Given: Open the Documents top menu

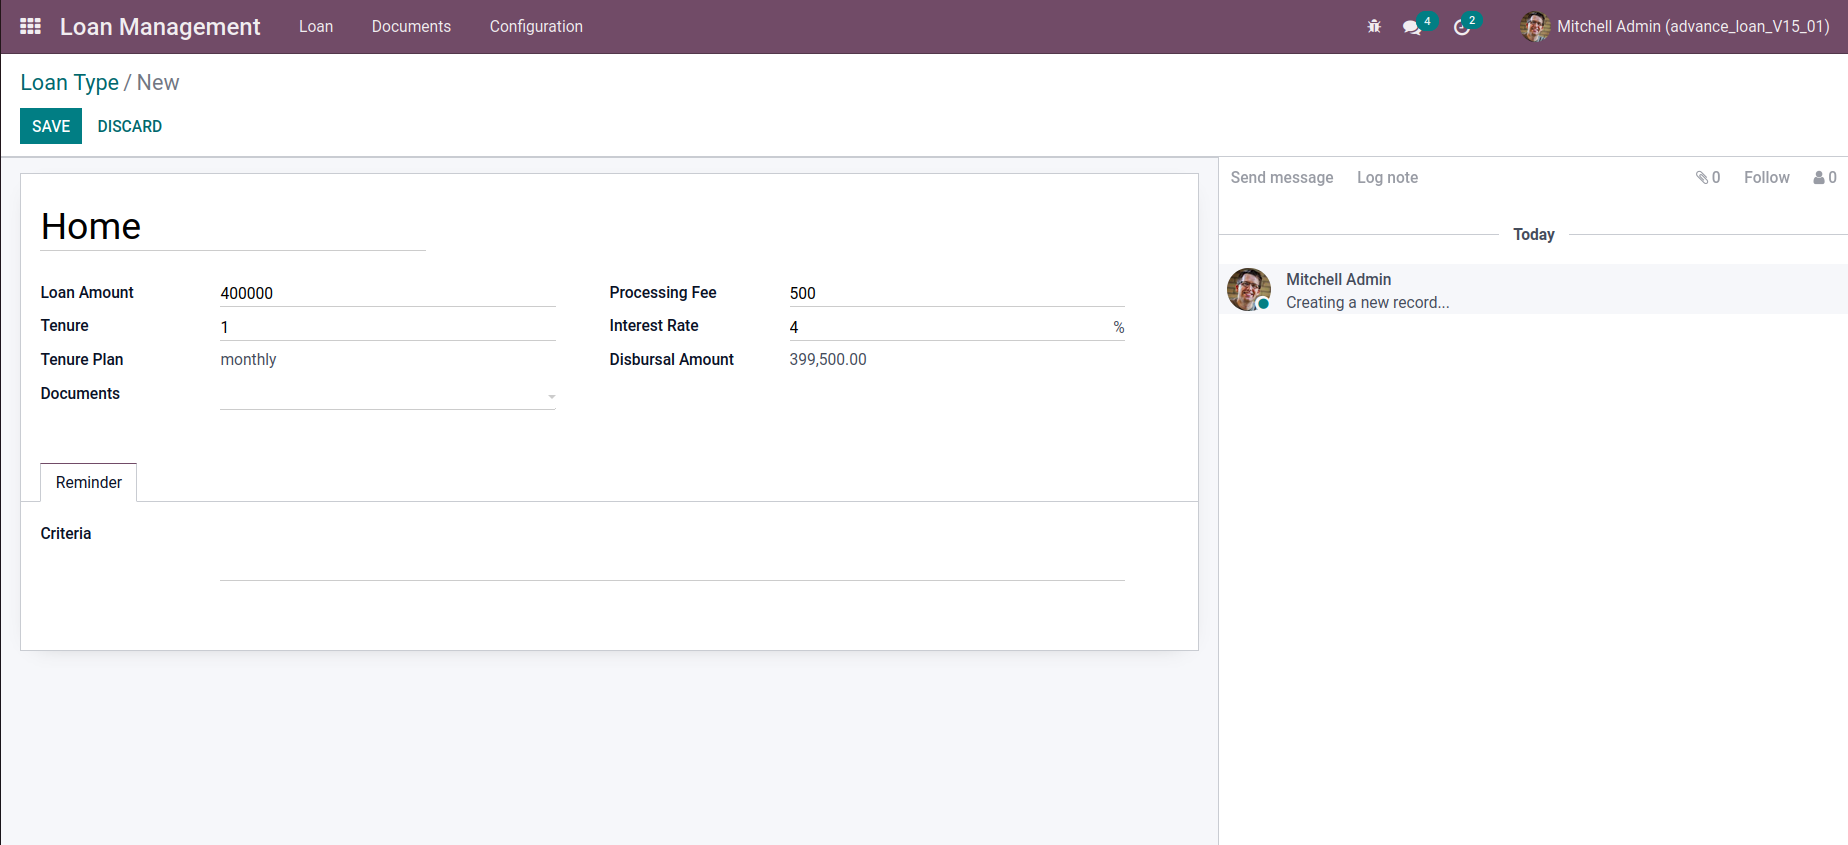Looking at the screenshot, I should point(411,27).
